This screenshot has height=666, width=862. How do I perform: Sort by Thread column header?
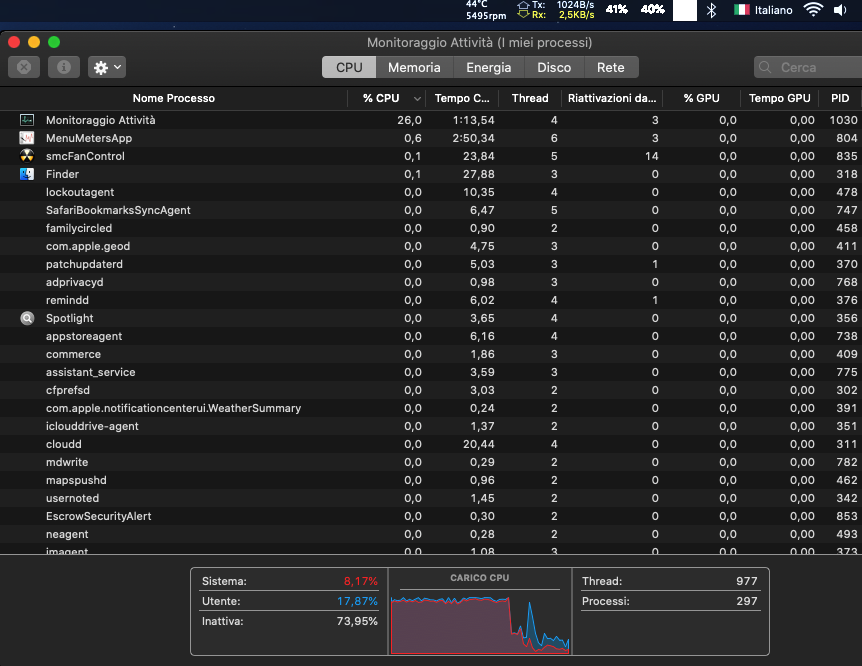click(530, 98)
